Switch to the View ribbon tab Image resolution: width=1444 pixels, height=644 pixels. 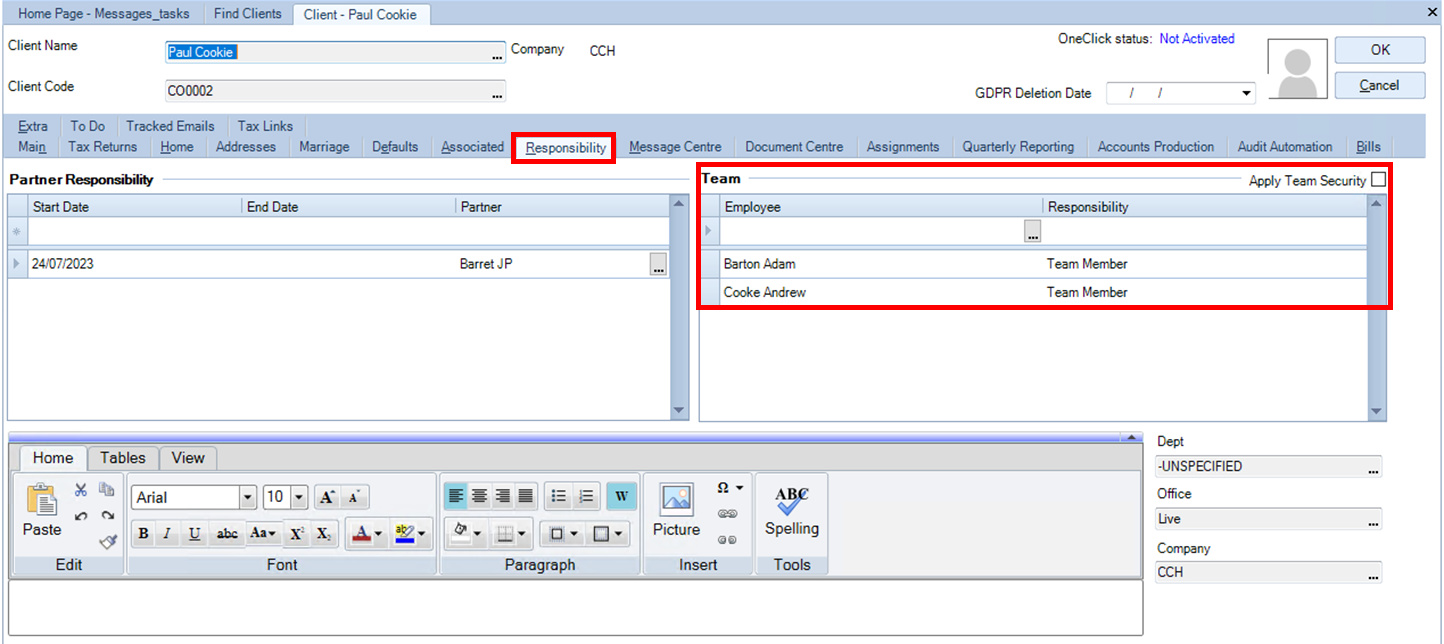[188, 458]
